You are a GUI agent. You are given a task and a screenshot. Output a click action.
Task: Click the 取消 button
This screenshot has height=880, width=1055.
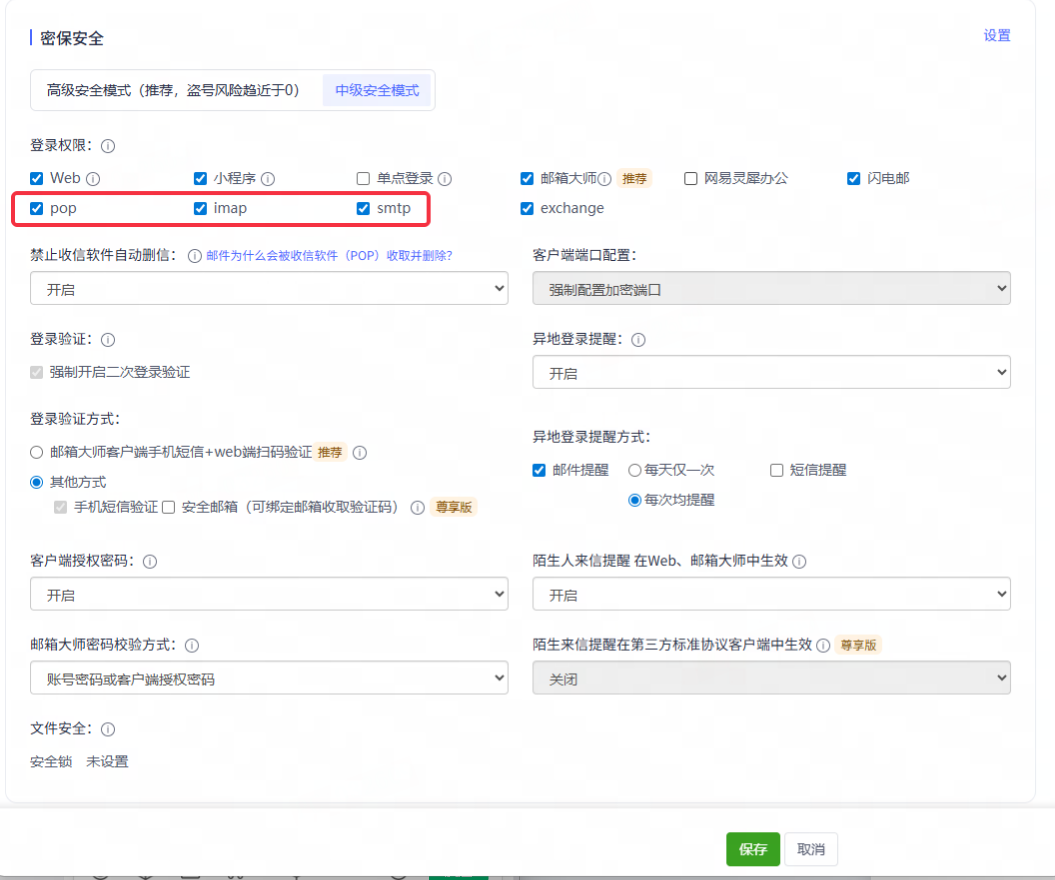tap(811, 849)
